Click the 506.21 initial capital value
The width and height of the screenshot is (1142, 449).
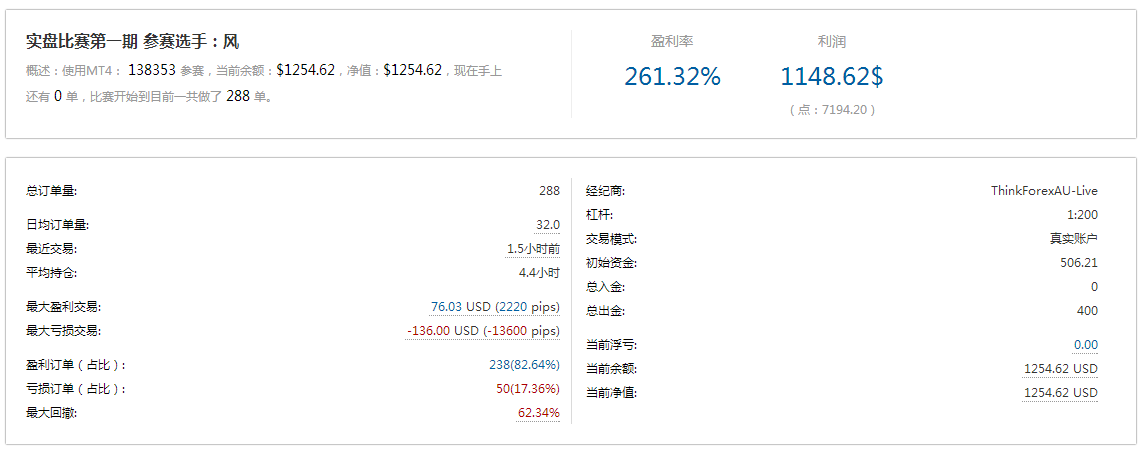(x=1078, y=263)
